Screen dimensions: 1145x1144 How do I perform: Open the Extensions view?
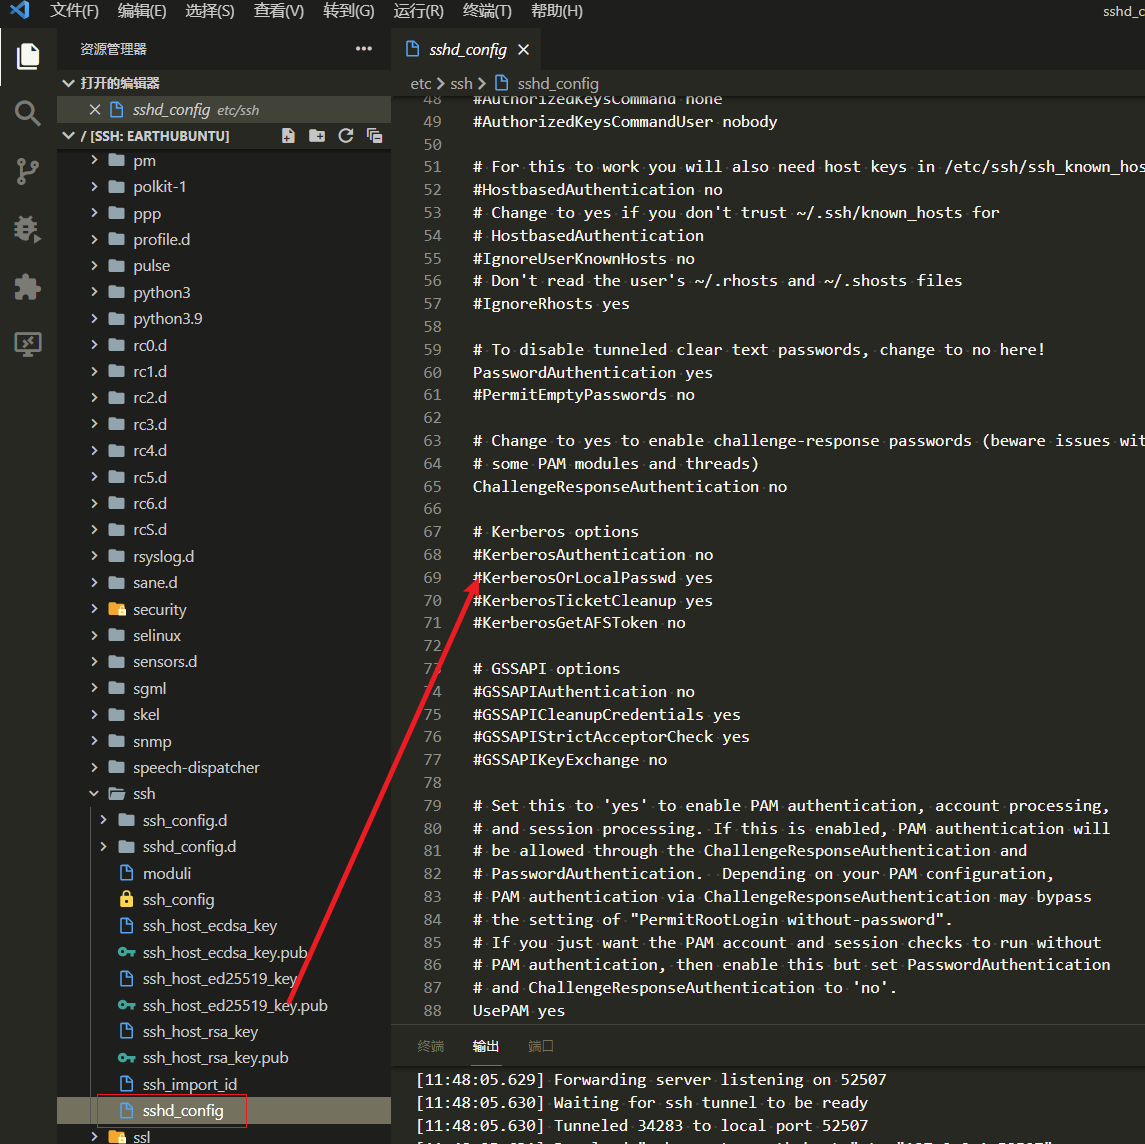coord(28,287)
